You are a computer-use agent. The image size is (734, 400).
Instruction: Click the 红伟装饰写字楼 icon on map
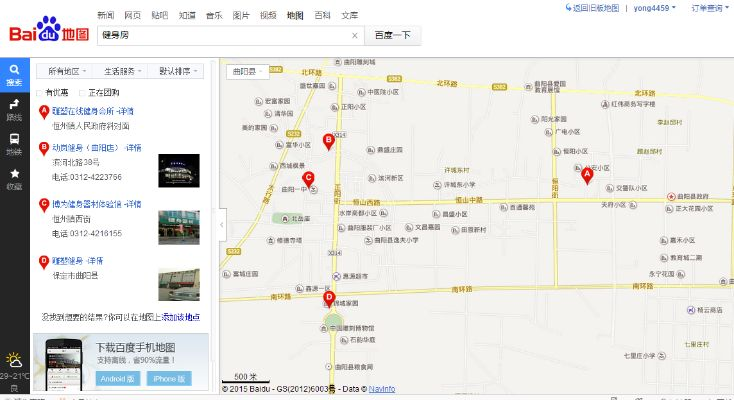(605, 104)
